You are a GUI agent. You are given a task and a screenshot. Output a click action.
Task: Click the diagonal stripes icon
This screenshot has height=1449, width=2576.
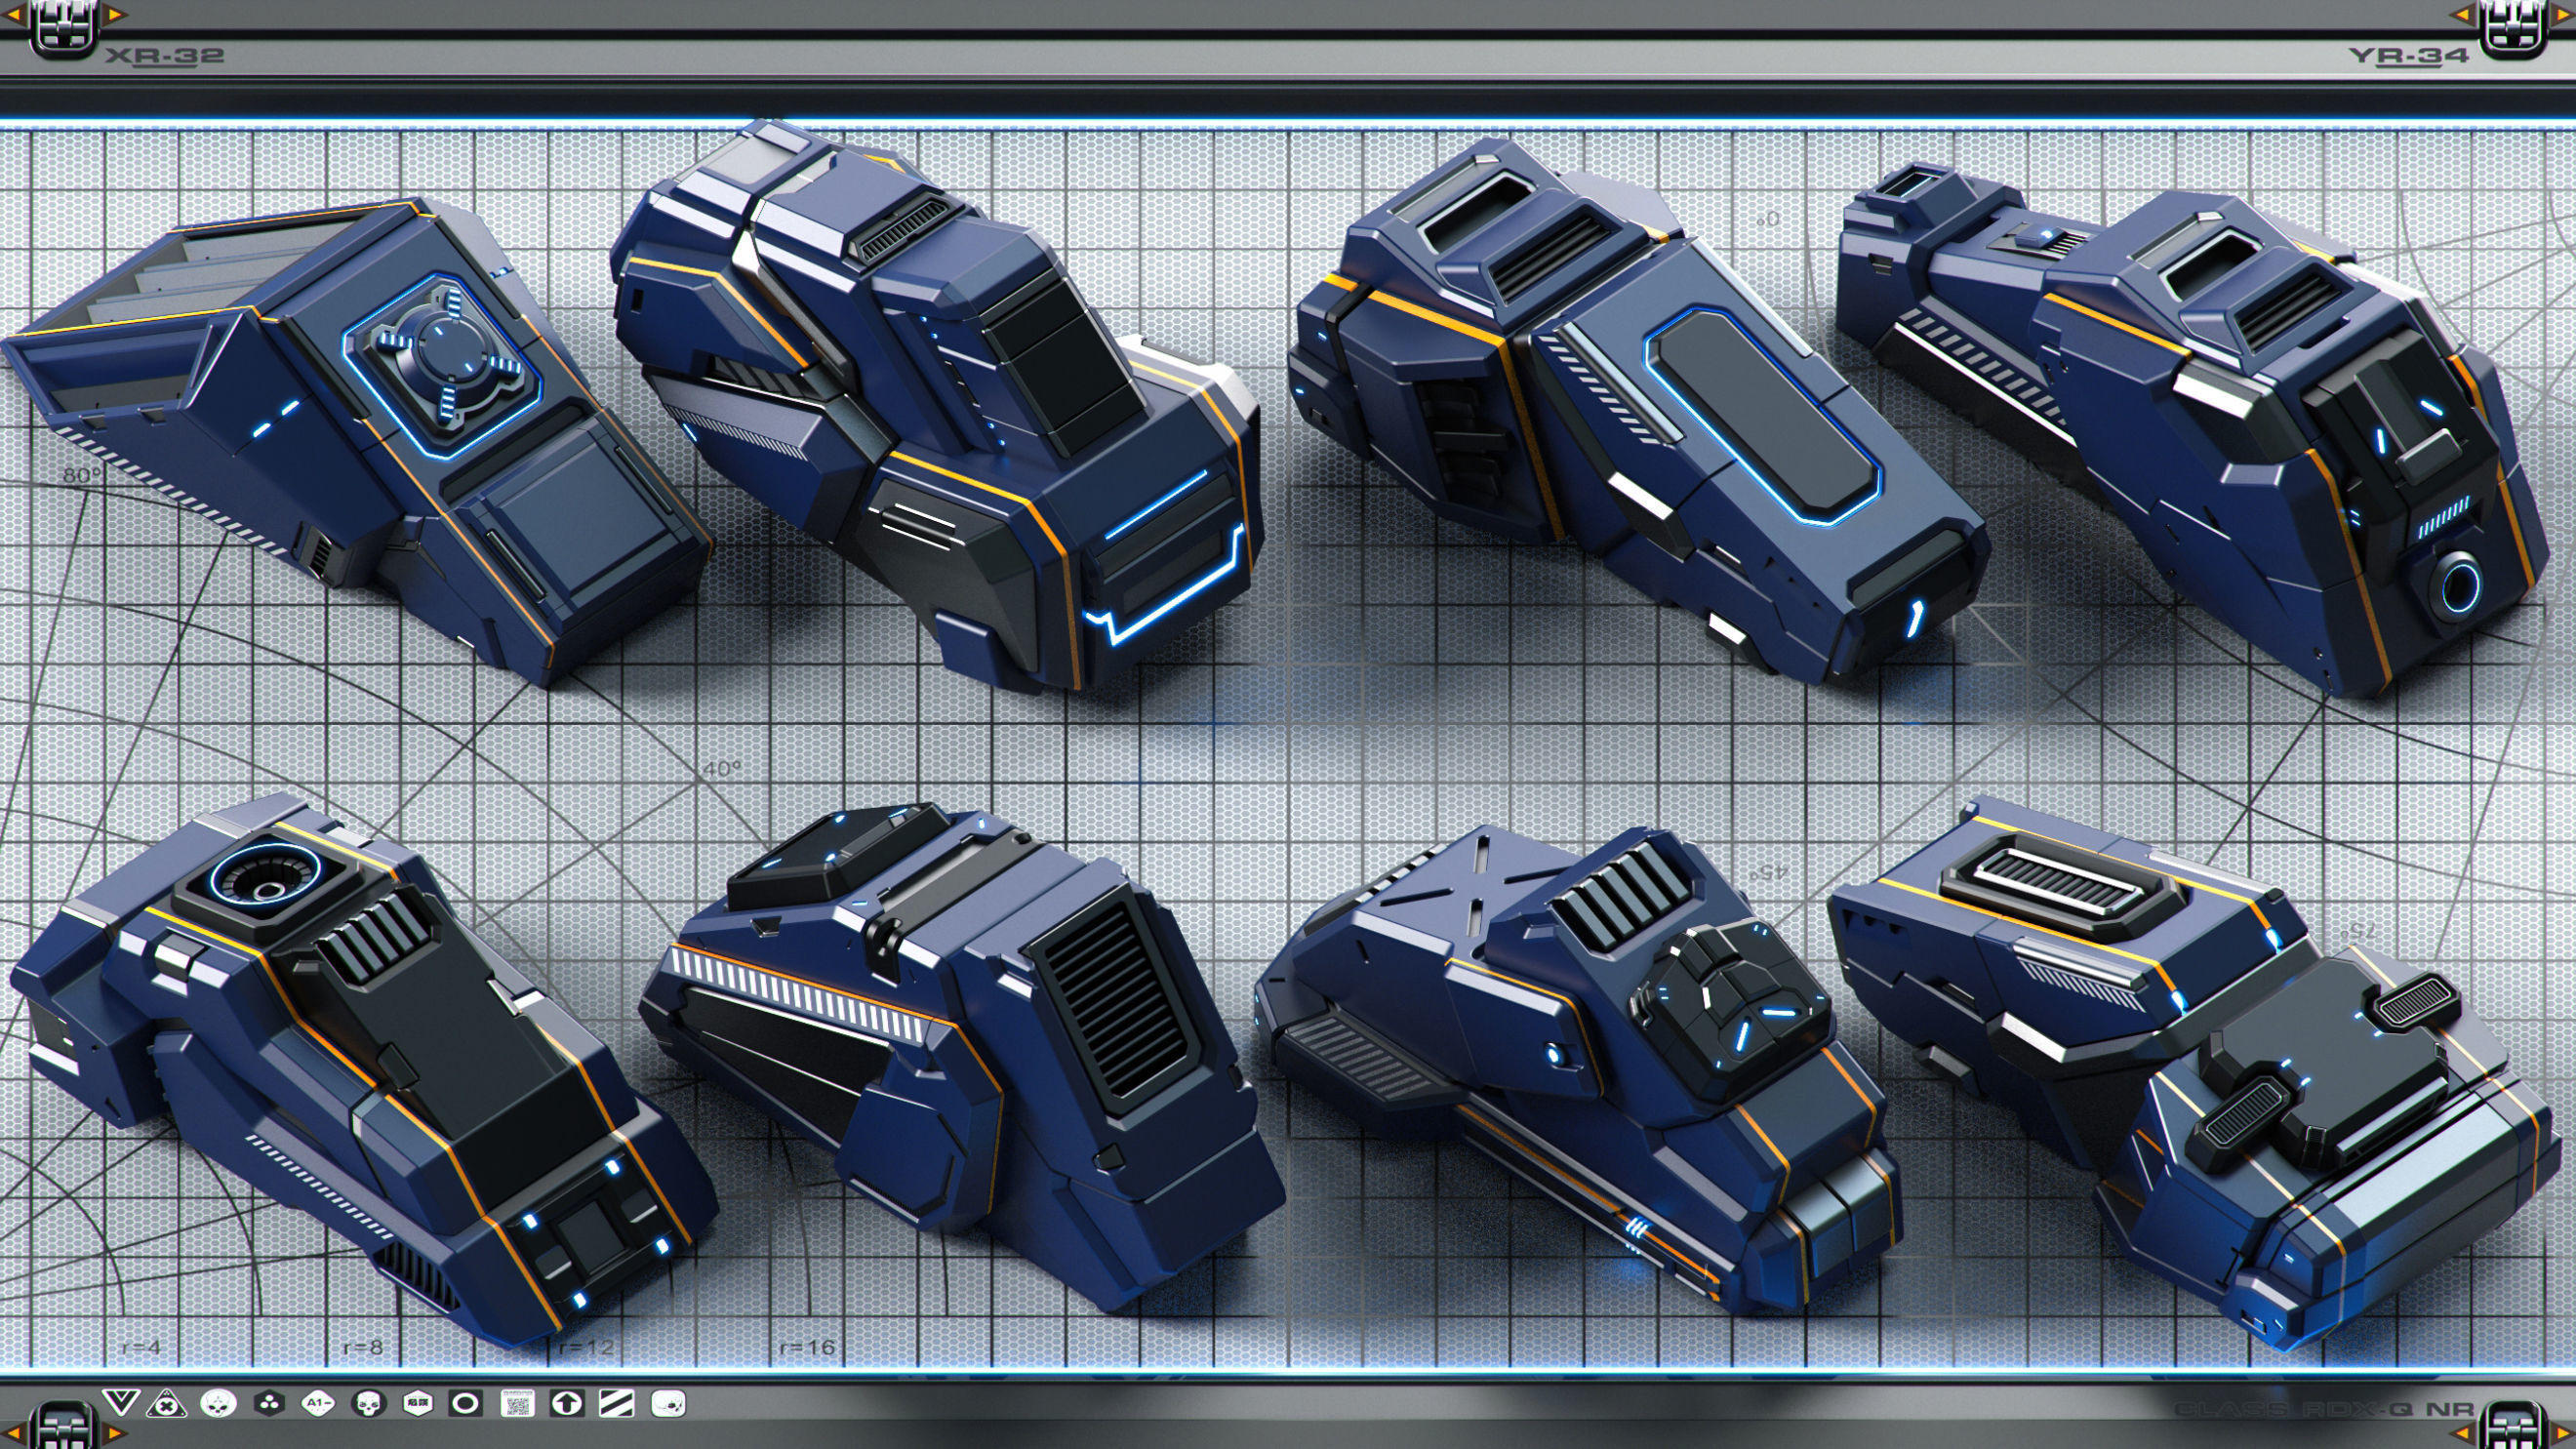tap(616, 1404)
